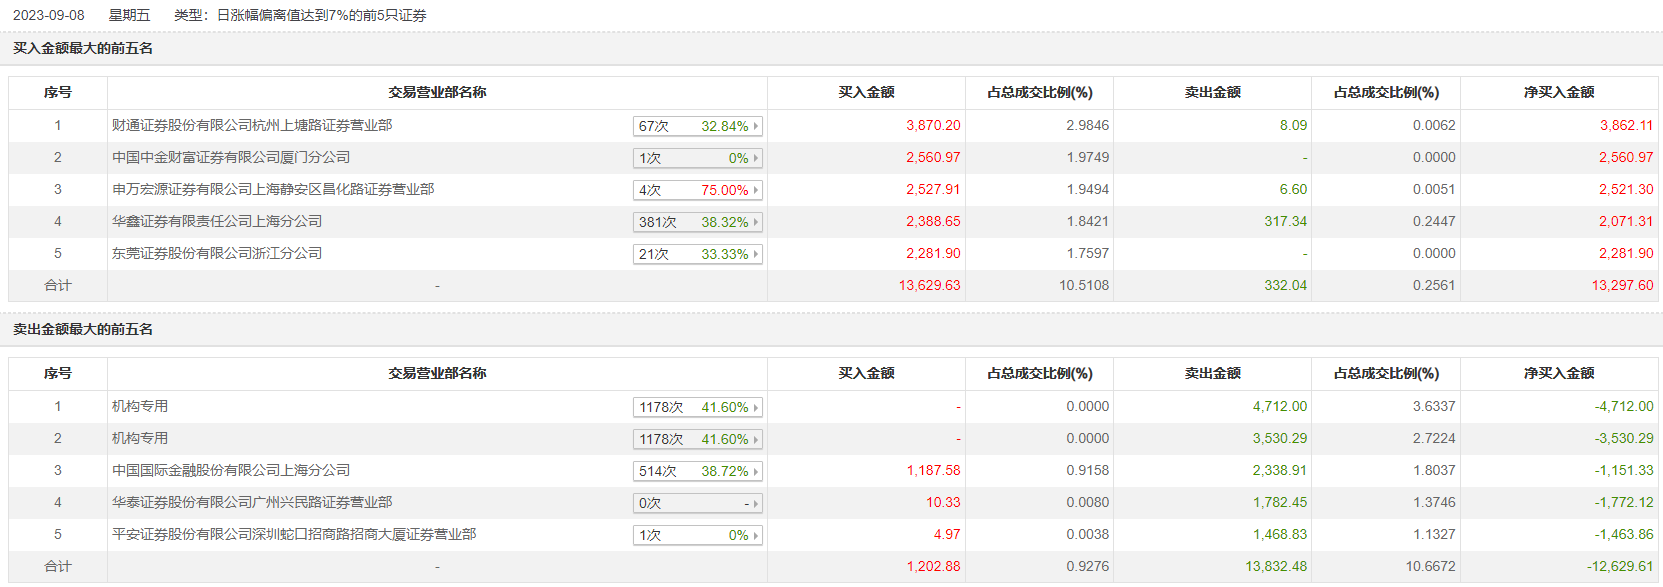
Task: Open 中国国际金融上海分公司 link
Action: pos(231,470)
